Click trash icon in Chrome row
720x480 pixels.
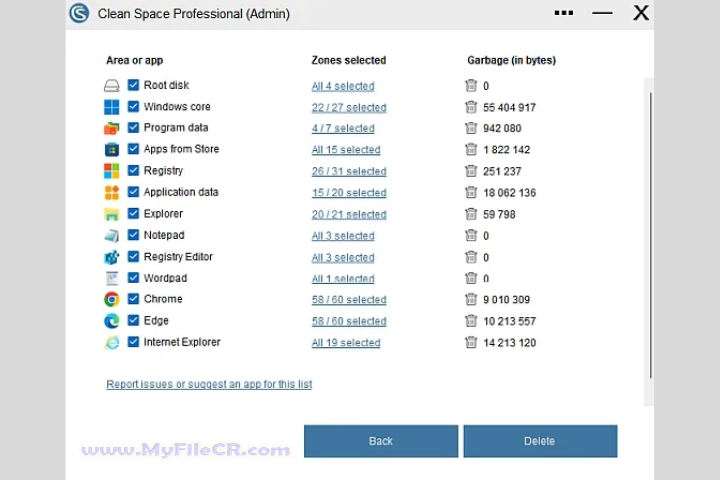tap(471, 299)
